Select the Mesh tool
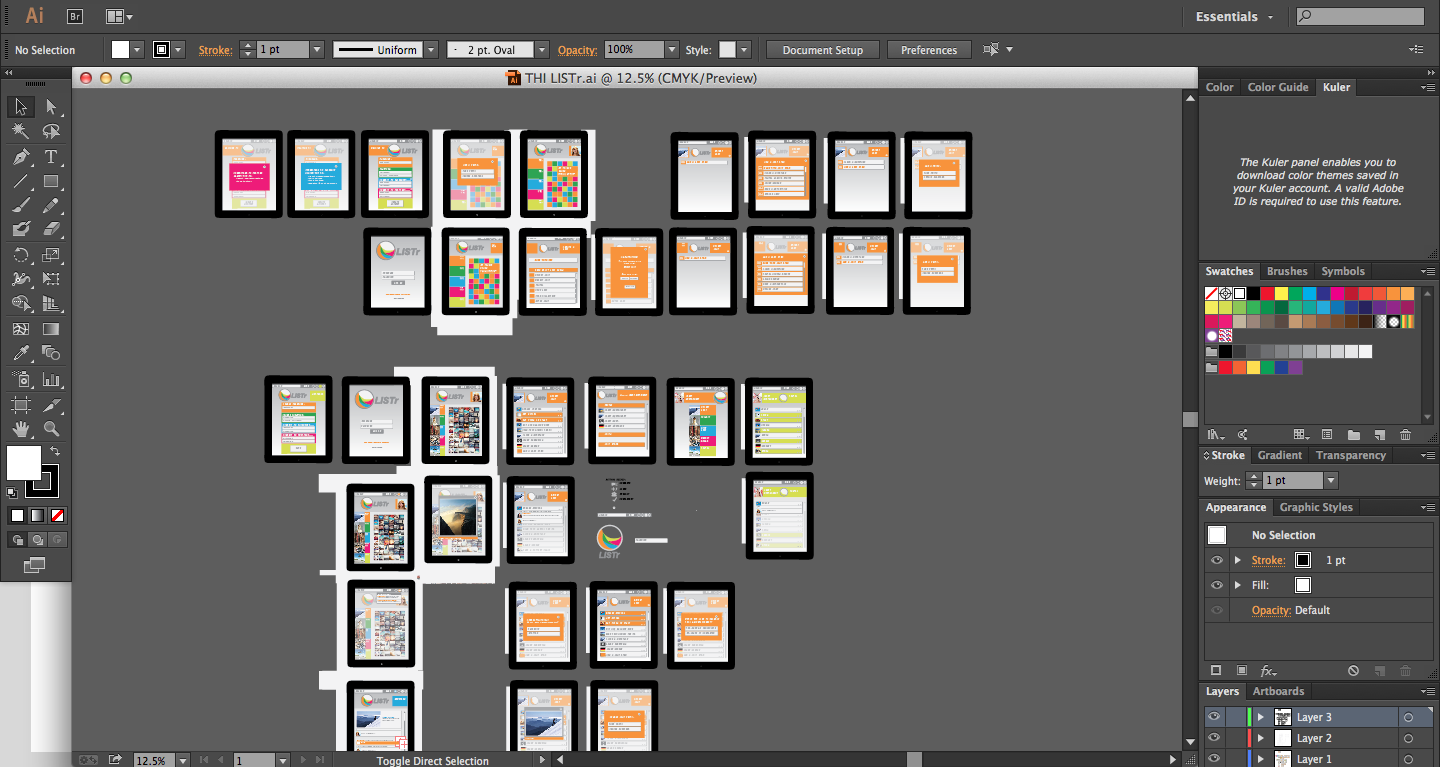1440x767 pixels. coord(21,328)
